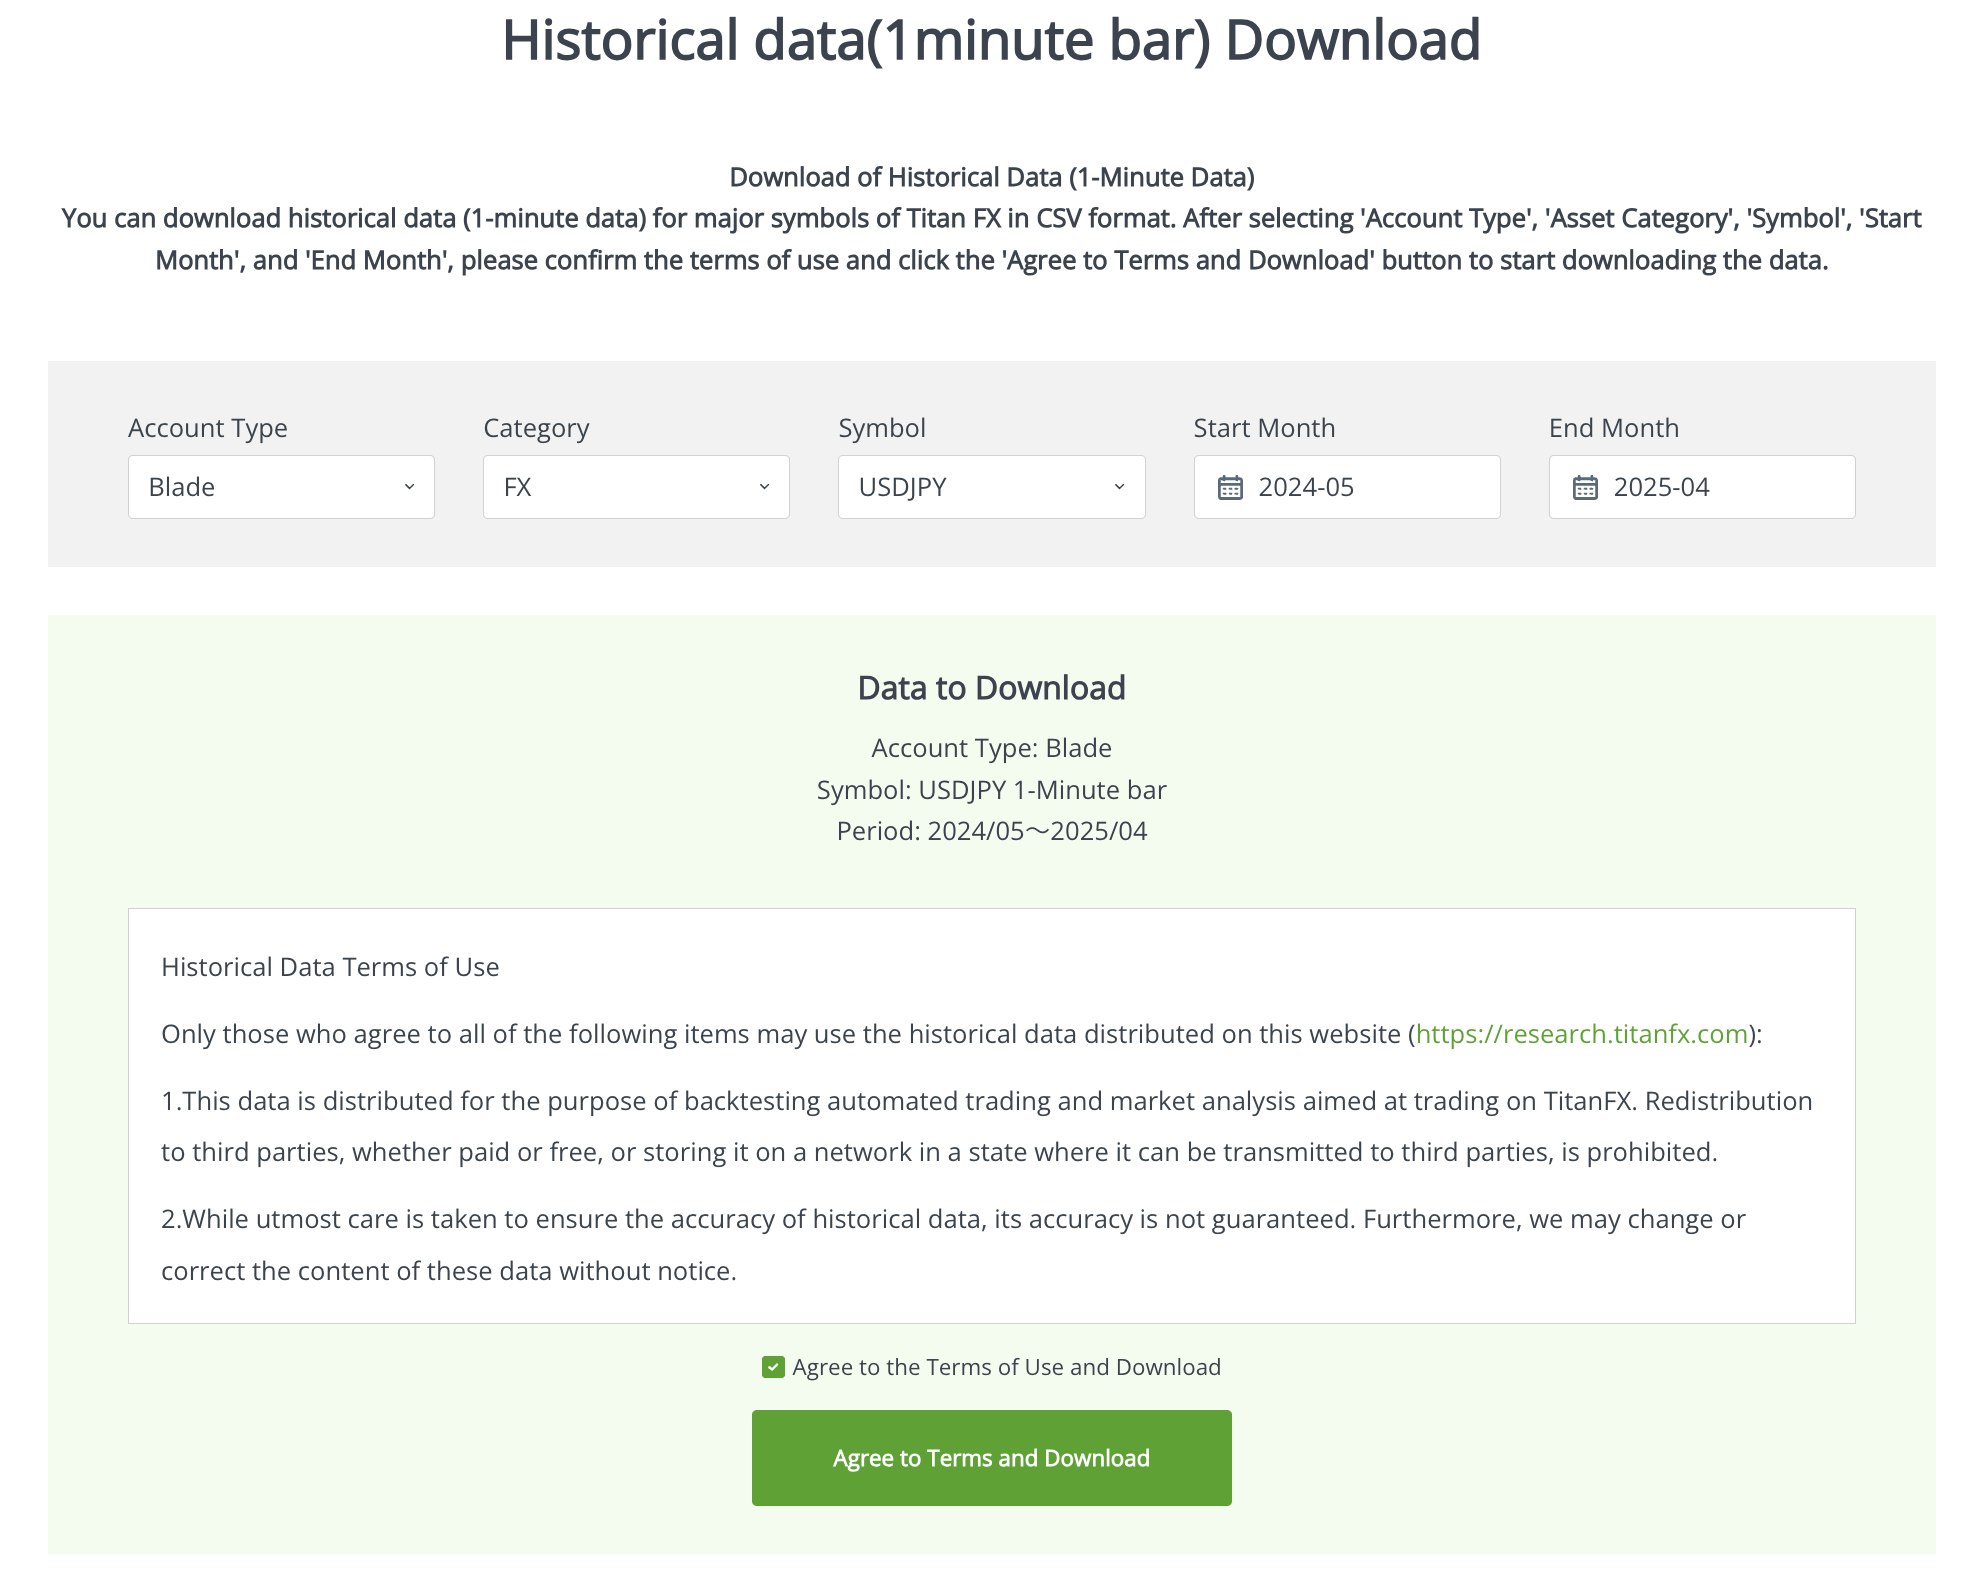Screen dimensions: 1986x1582
Task: Open the Category dropdown showing FX
Action: point(636,487)
